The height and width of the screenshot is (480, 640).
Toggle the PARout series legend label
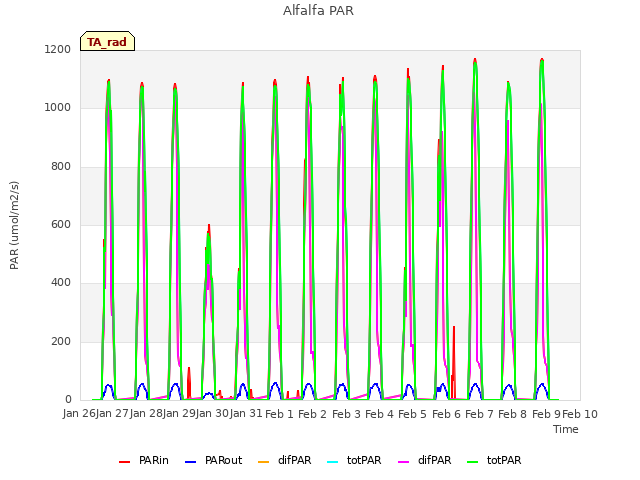coord(224,460)
